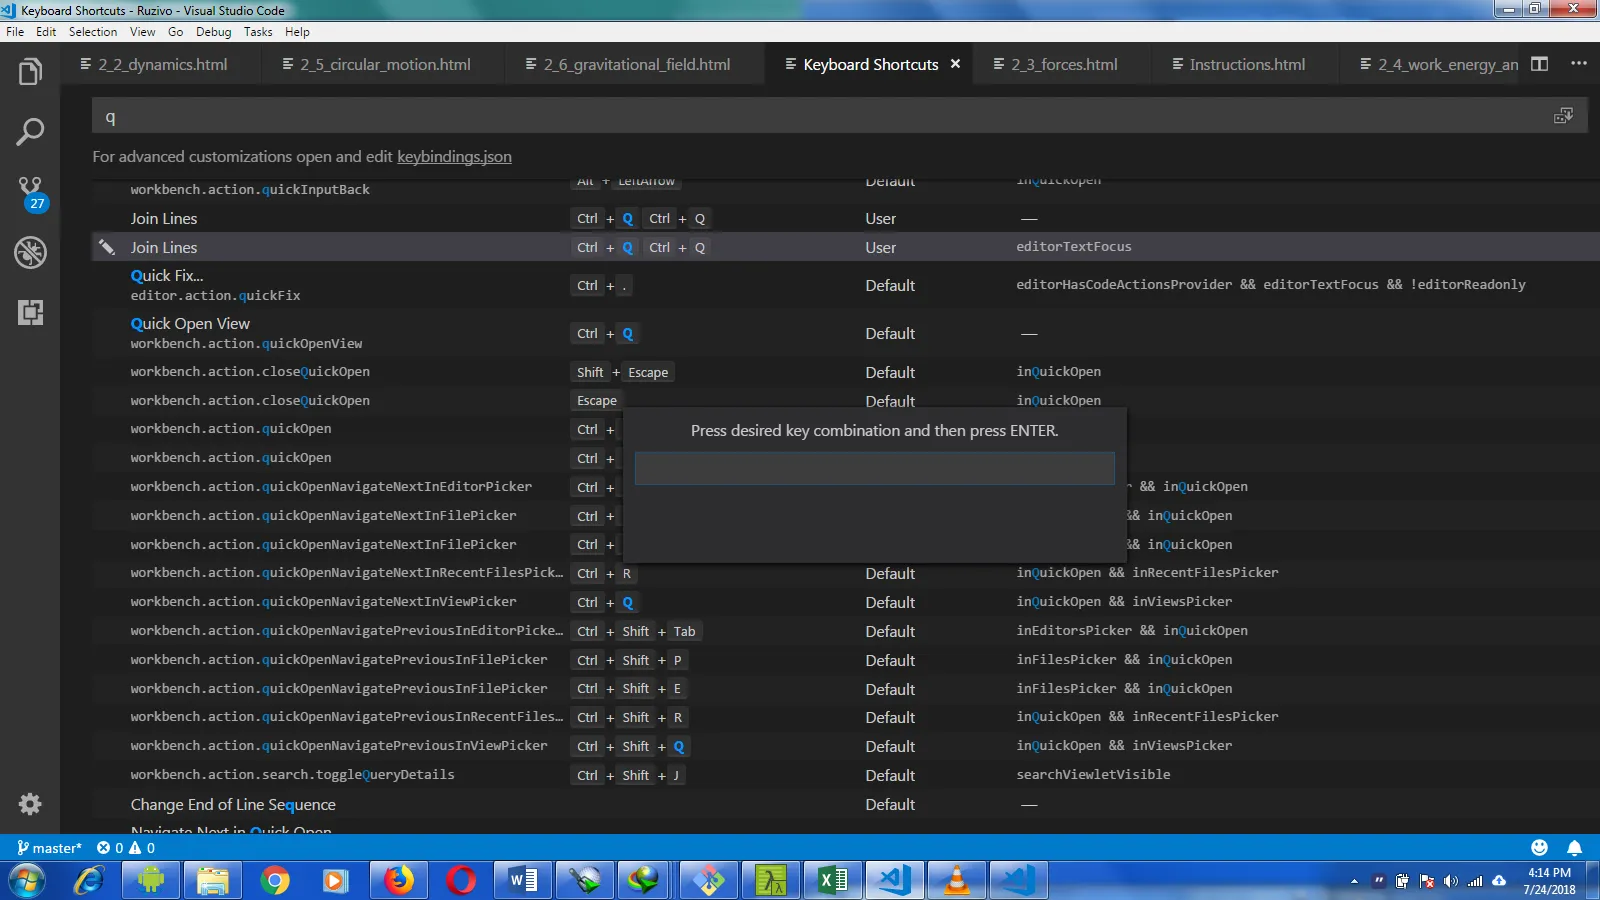Open the Explorer view in the activity bar
This screenshot has height=900, width=1600.
pos(30,72)
